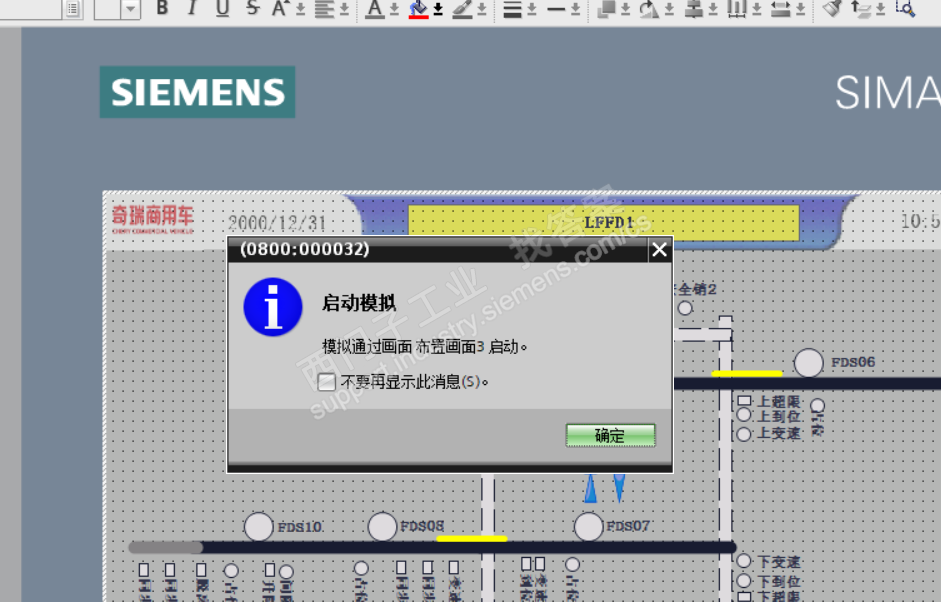Click the yellow bar left of FDS06
941x602 pixels.
coord(747,373)
